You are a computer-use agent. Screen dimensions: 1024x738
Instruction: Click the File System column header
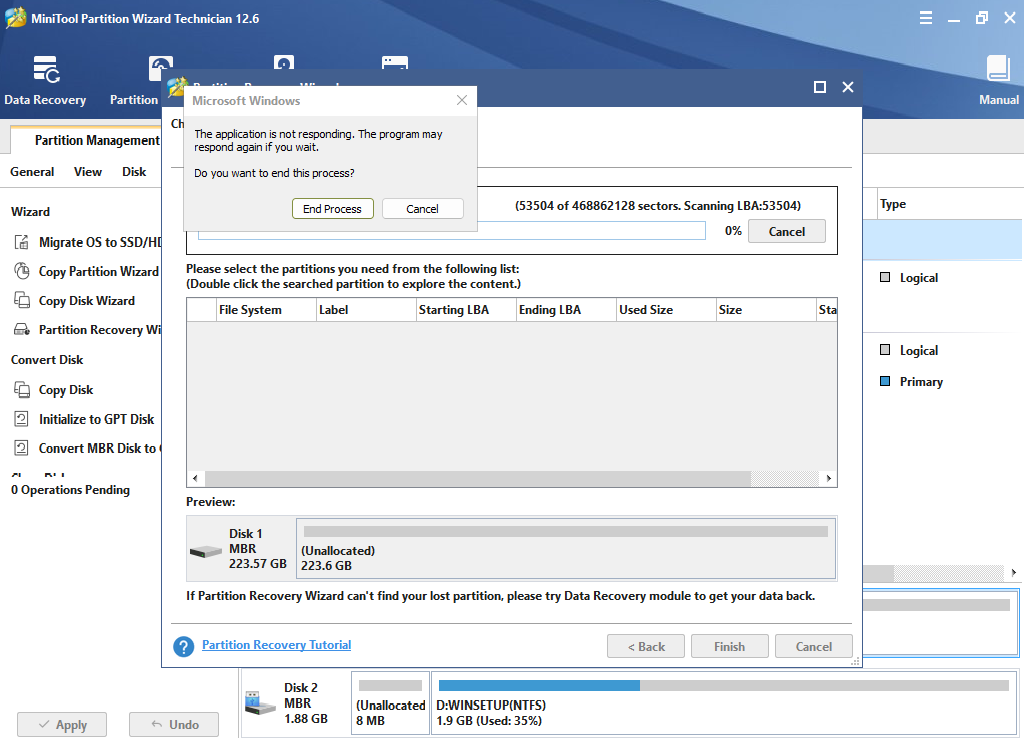(x=266, y=310)
